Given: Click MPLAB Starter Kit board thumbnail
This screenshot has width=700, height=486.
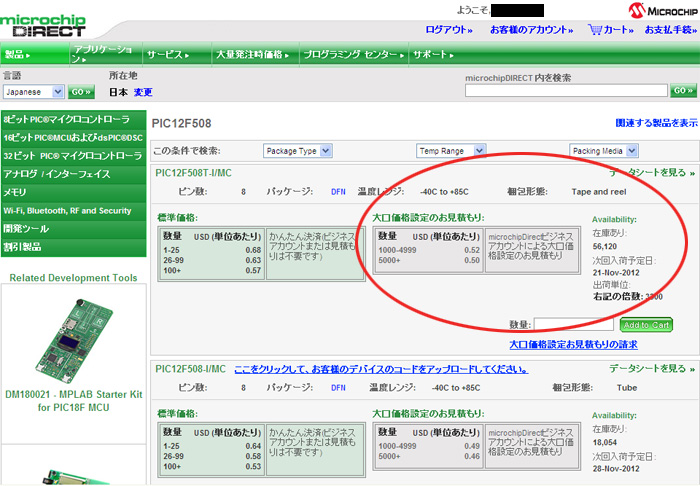Looking at the screenshot, I should 74,341.
